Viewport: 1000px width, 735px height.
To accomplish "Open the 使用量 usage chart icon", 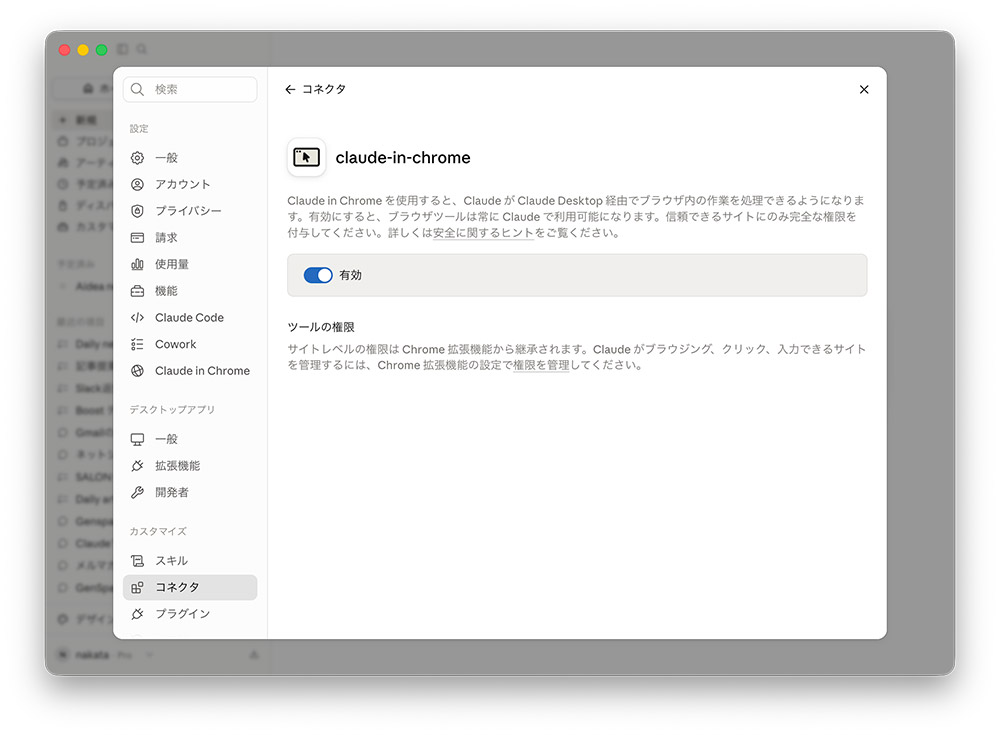I will (x=137, y=264).
